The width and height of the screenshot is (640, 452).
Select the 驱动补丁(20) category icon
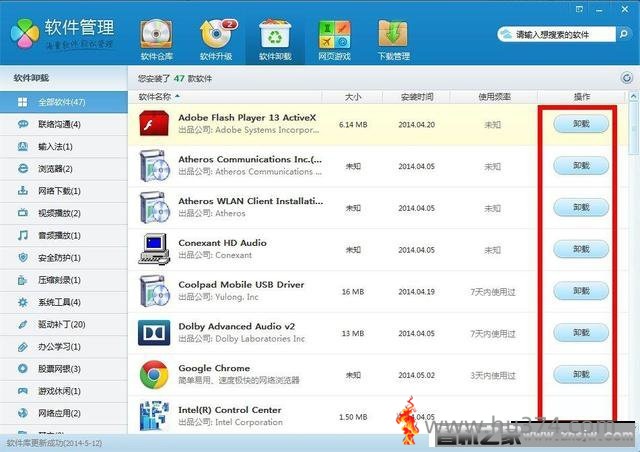pos(23,324)
